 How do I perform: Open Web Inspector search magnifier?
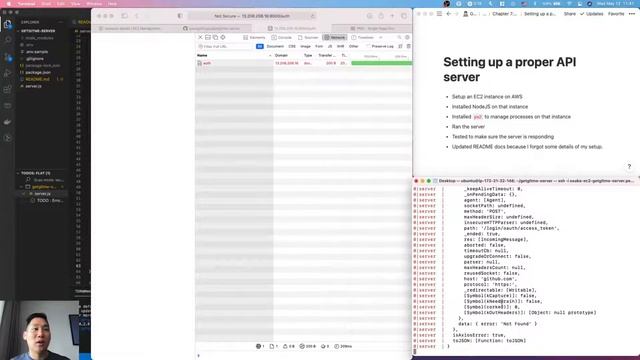(399, 37)
